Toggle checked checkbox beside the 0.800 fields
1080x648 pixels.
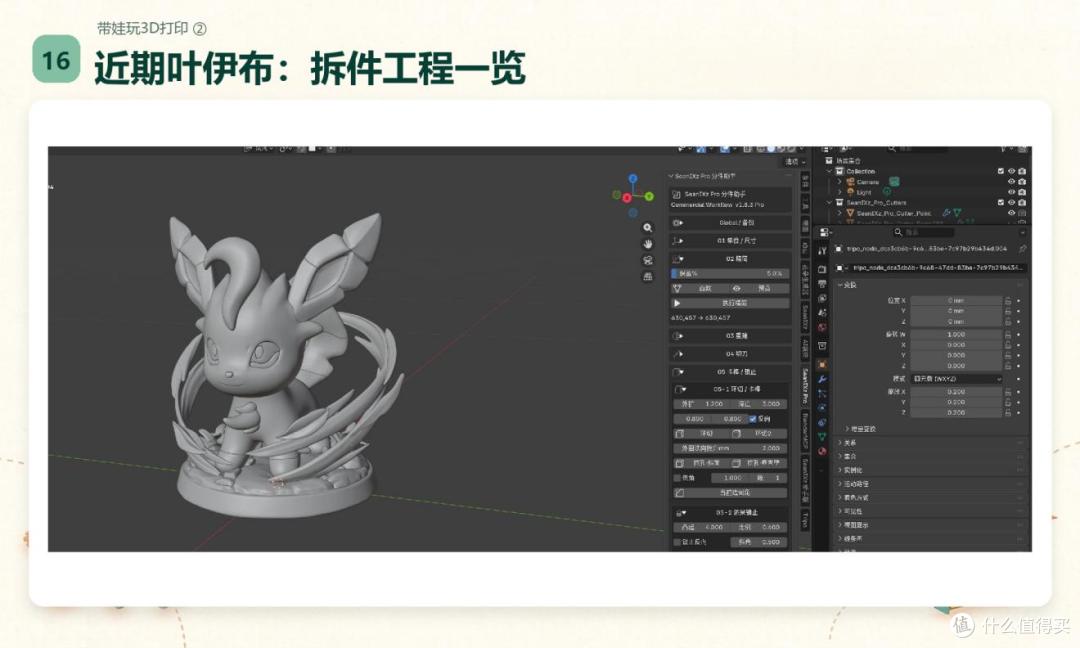752,419
